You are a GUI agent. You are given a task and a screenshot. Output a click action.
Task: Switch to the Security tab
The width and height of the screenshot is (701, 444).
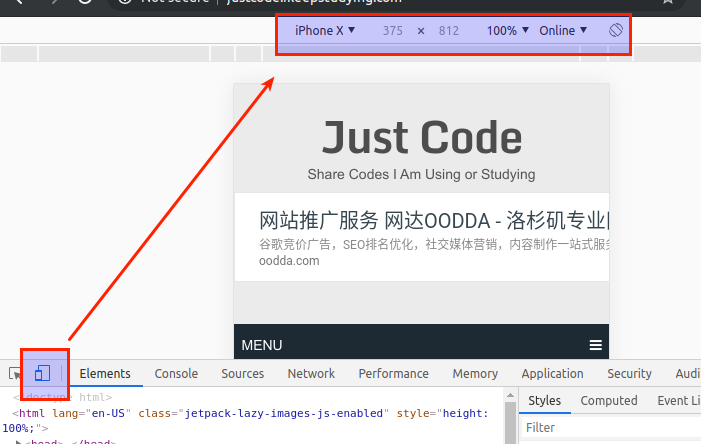[x=629, y=373]
